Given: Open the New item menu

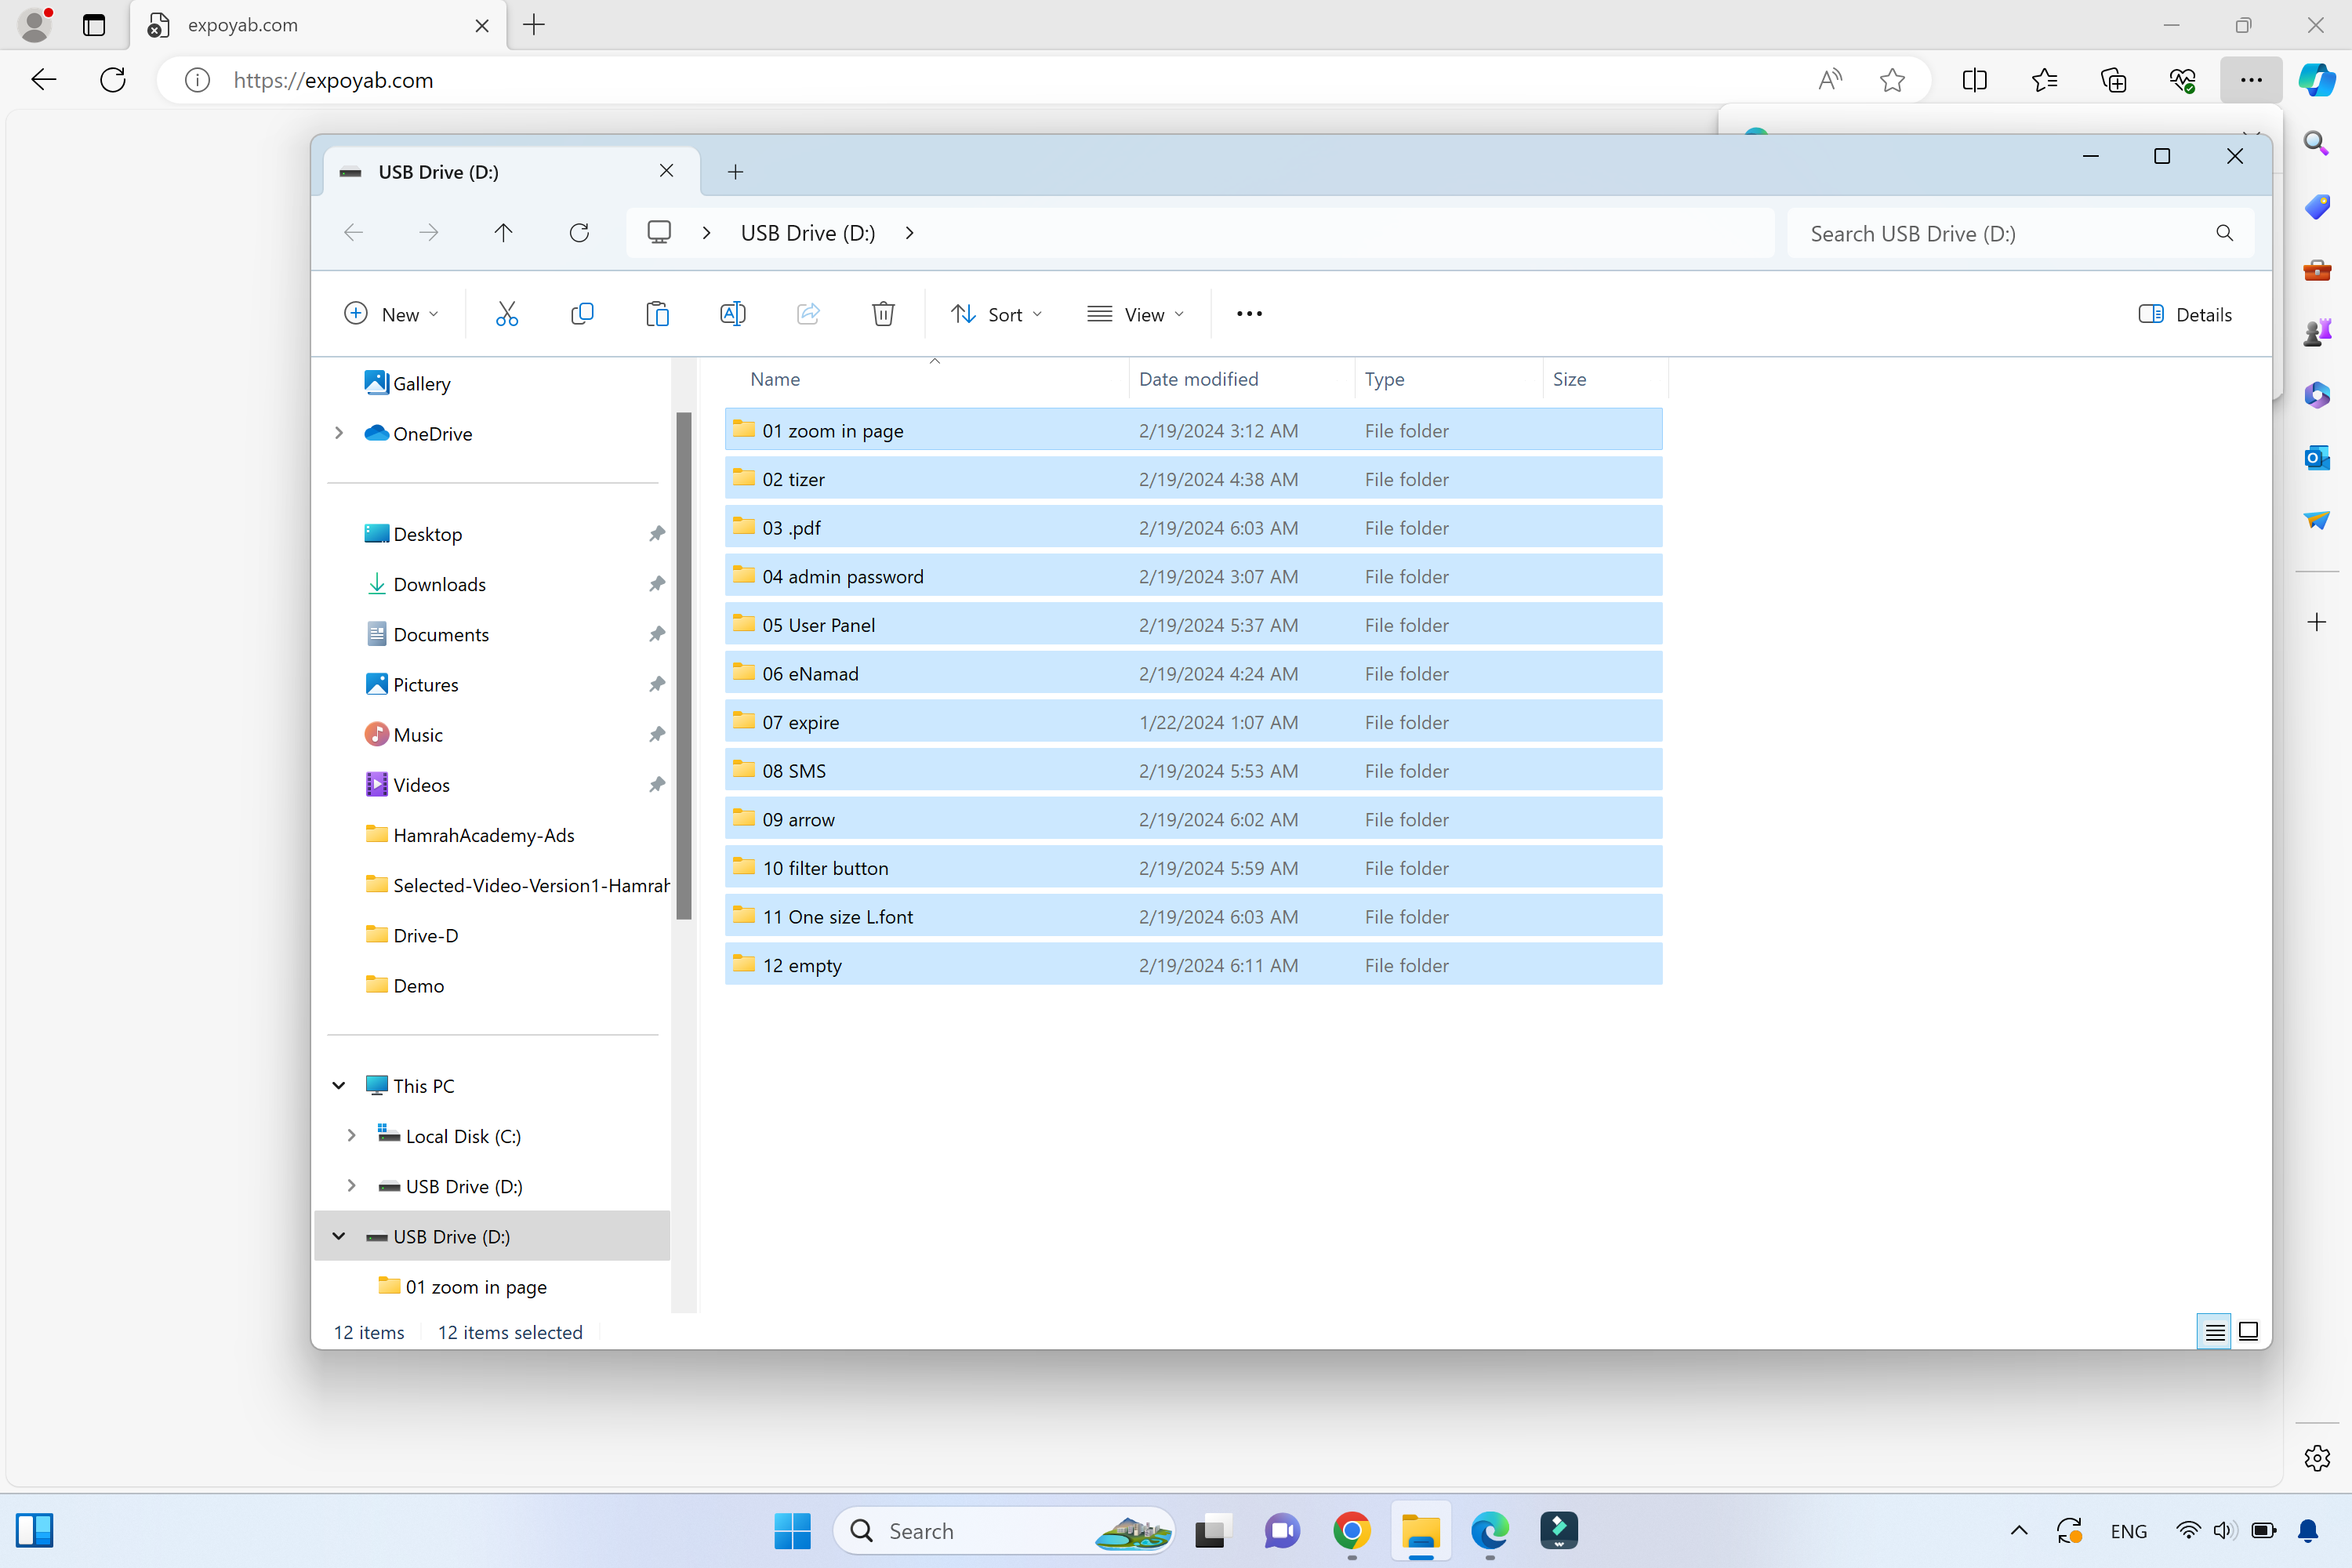Looking at the screenshot, I should (391, 314).
